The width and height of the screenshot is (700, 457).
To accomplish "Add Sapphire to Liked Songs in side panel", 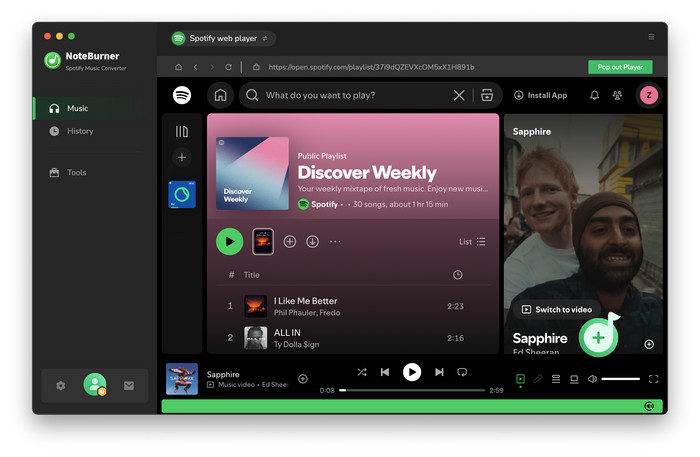I will point(649,344).
